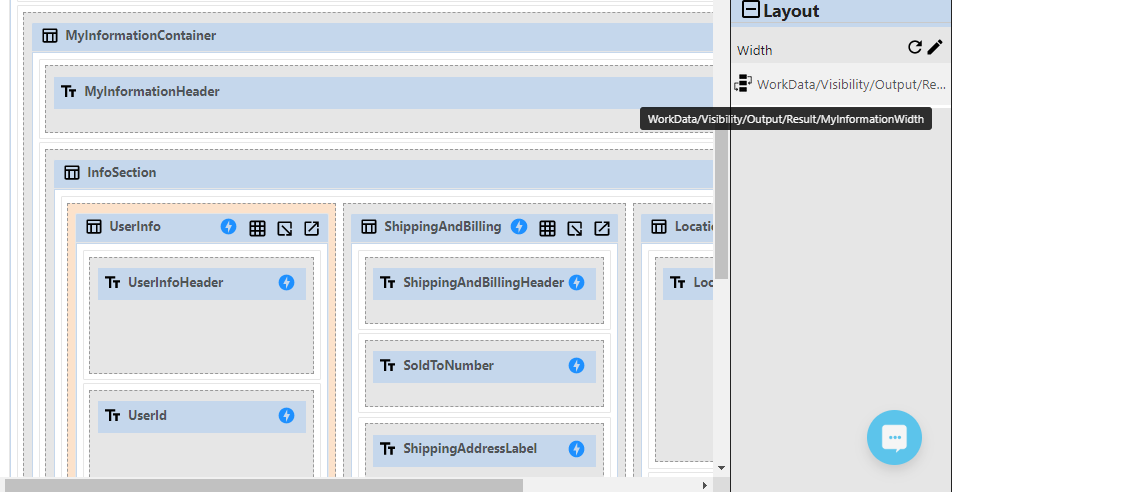This screenshot has height=499, width=1144.
Task: Click the ShippingAndBilling lightning bolt icon
Action: click(519, 227)
